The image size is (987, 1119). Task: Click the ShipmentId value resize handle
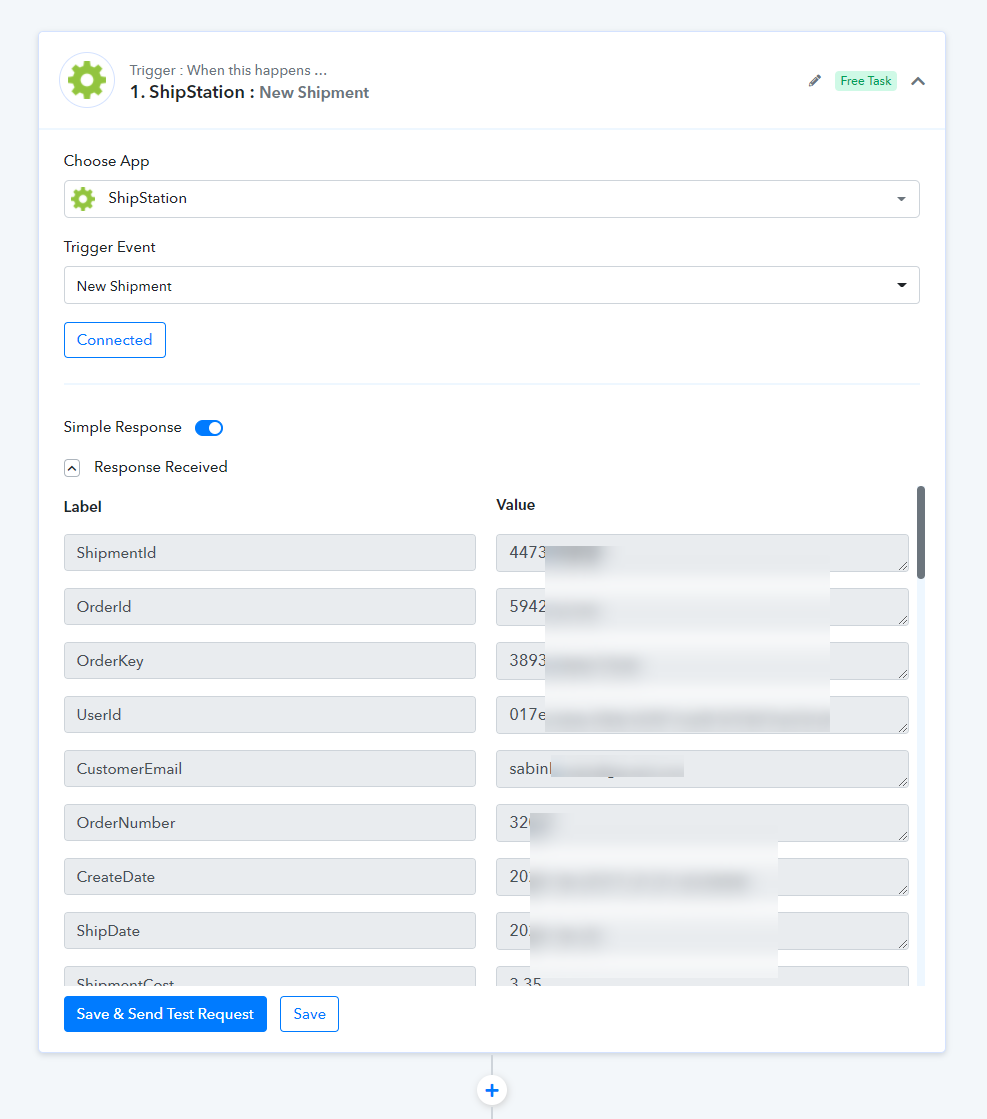tap(903, 566)
